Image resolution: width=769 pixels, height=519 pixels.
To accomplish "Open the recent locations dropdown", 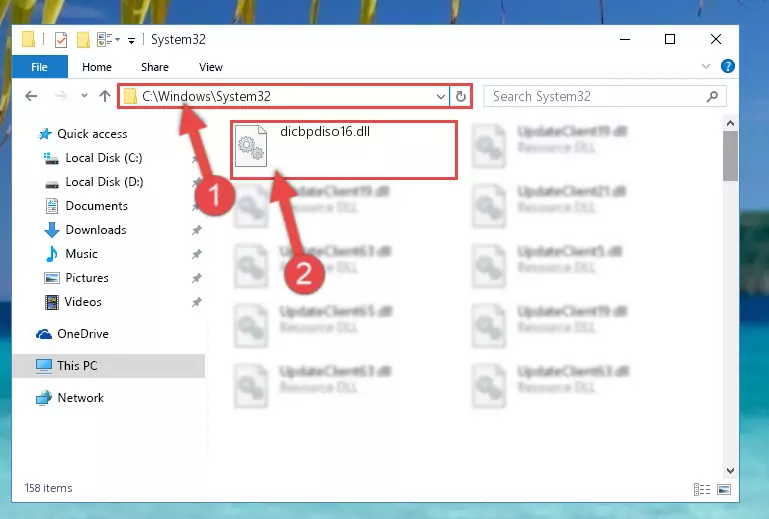I will point(84,96).
